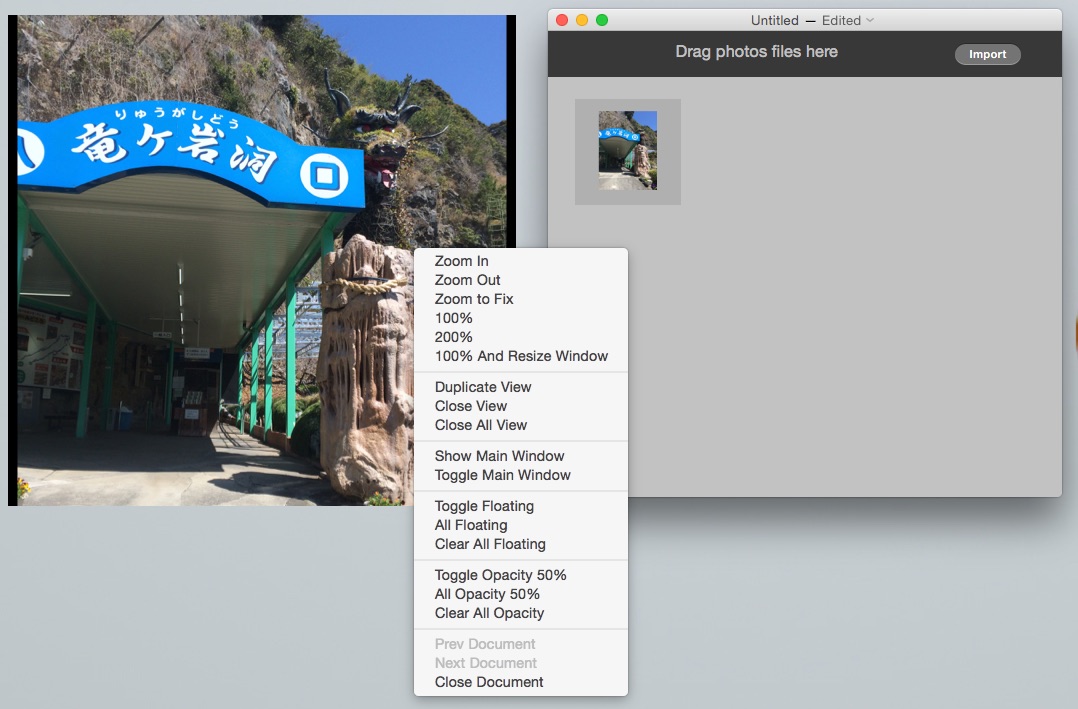The image size is (1078, 709).
Task: Choose Show Main Window
Action: [x=520, y=456]
